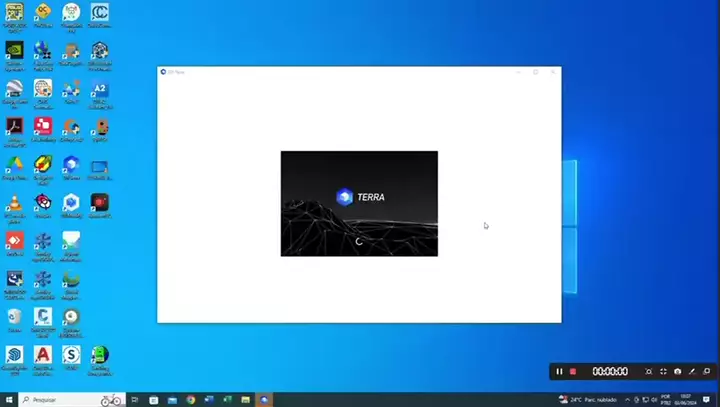
Task: Open the AnyDesk desktop shortcut
Action: (x=14, y=241)
